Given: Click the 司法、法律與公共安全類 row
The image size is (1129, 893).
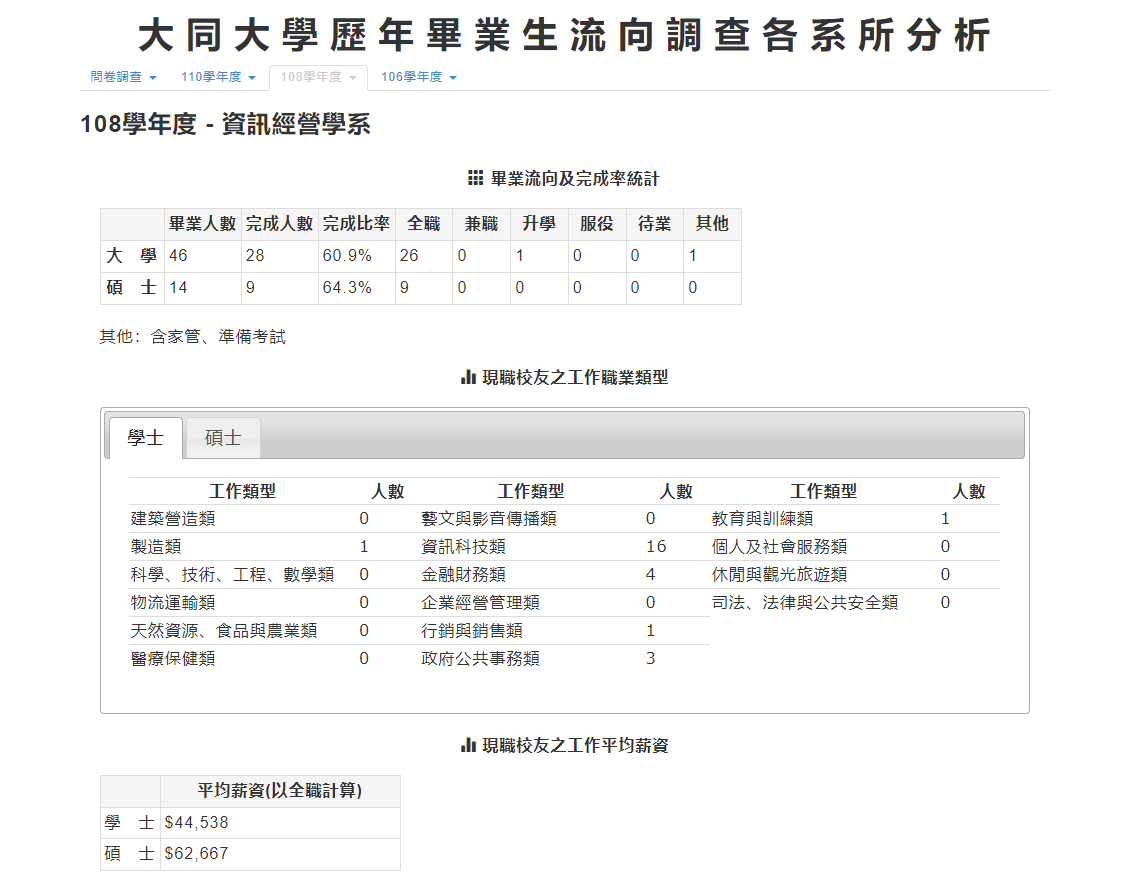Looking at the screenshot, I should click(x=855, y=603).
